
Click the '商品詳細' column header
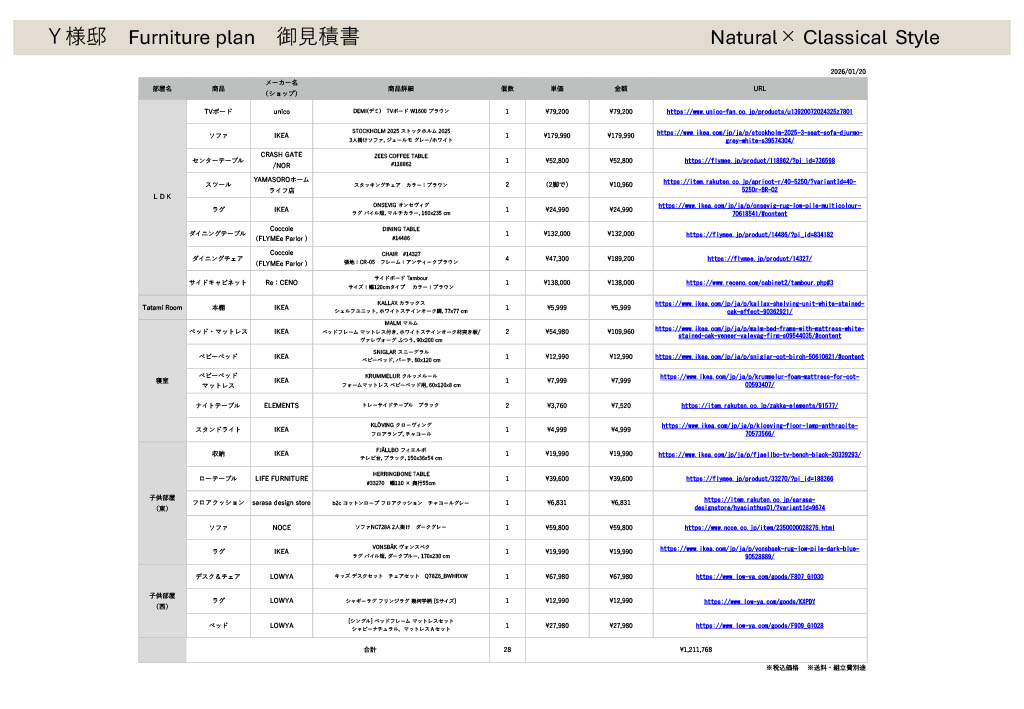pos(401,88)
